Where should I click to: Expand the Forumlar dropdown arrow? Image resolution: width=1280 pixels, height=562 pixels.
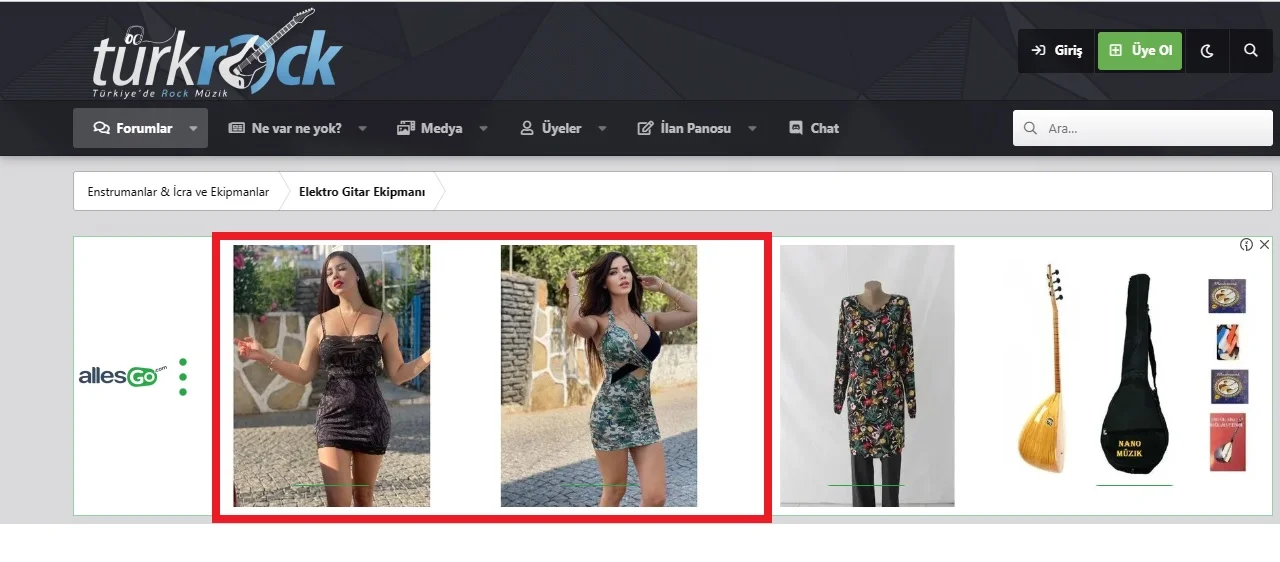pyautogui.click(x=193, y=128)
